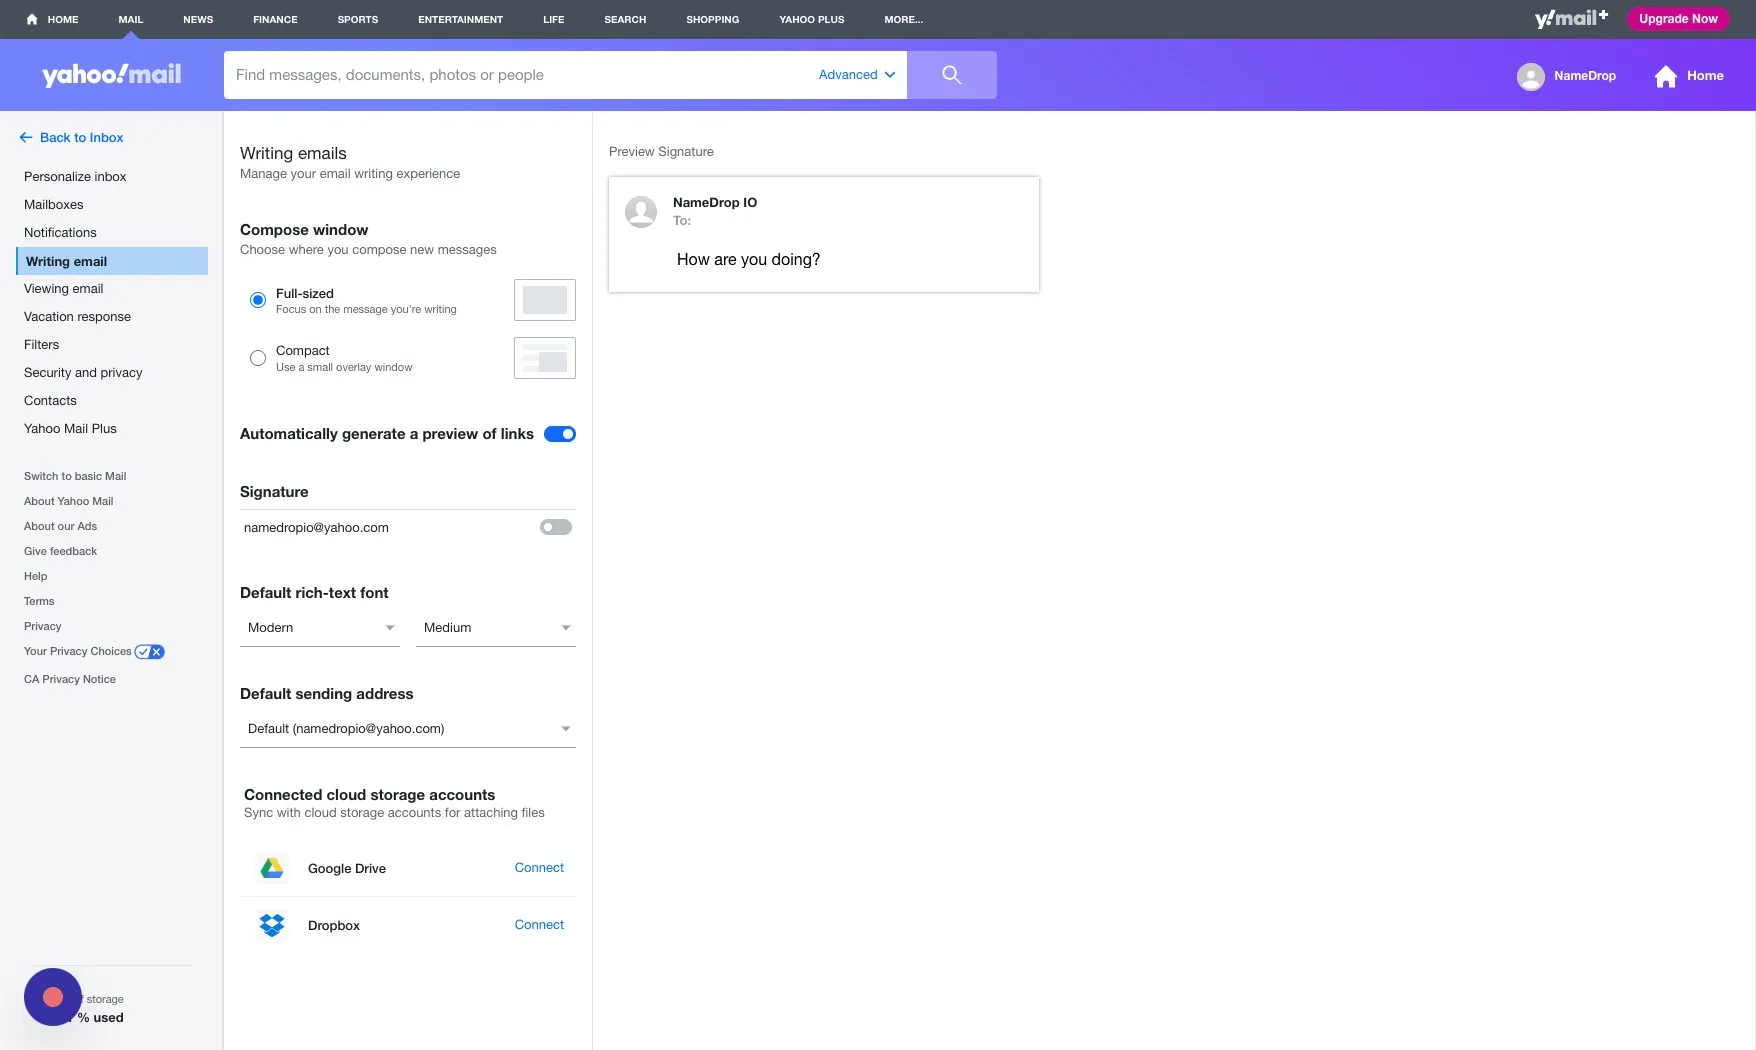Select Compact compose window
This screenshot has height=1050, width=1756.
pyautogui.click(x=258, y=358)
